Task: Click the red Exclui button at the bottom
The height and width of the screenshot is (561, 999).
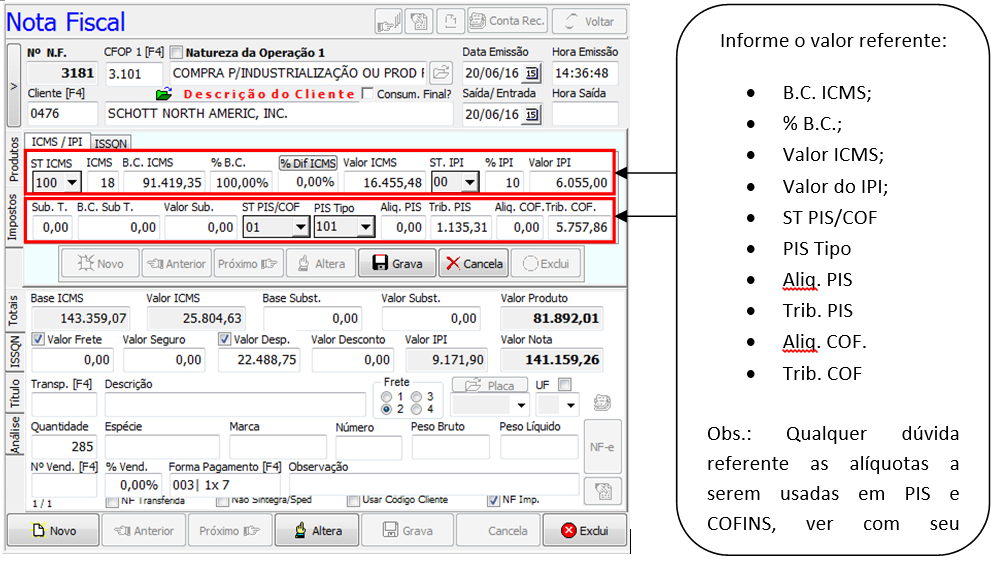Action: pos(584,531)
